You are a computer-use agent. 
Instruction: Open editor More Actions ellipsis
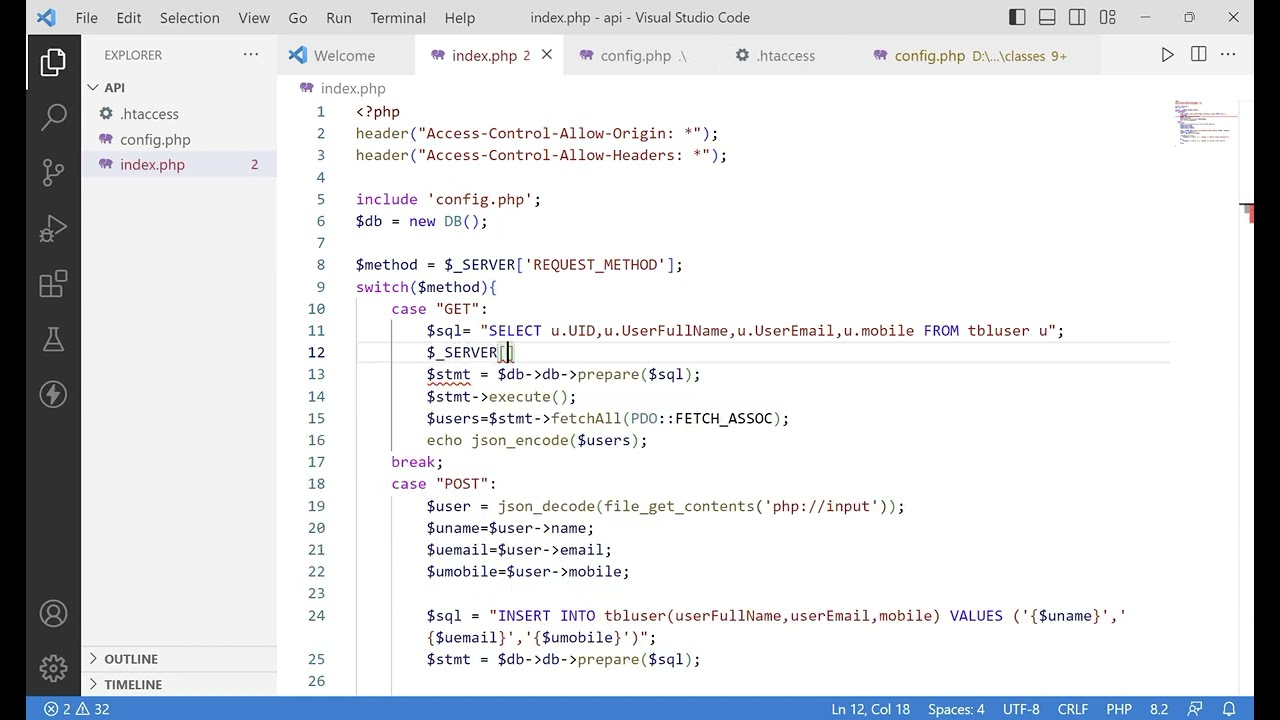click(1230, 55)
